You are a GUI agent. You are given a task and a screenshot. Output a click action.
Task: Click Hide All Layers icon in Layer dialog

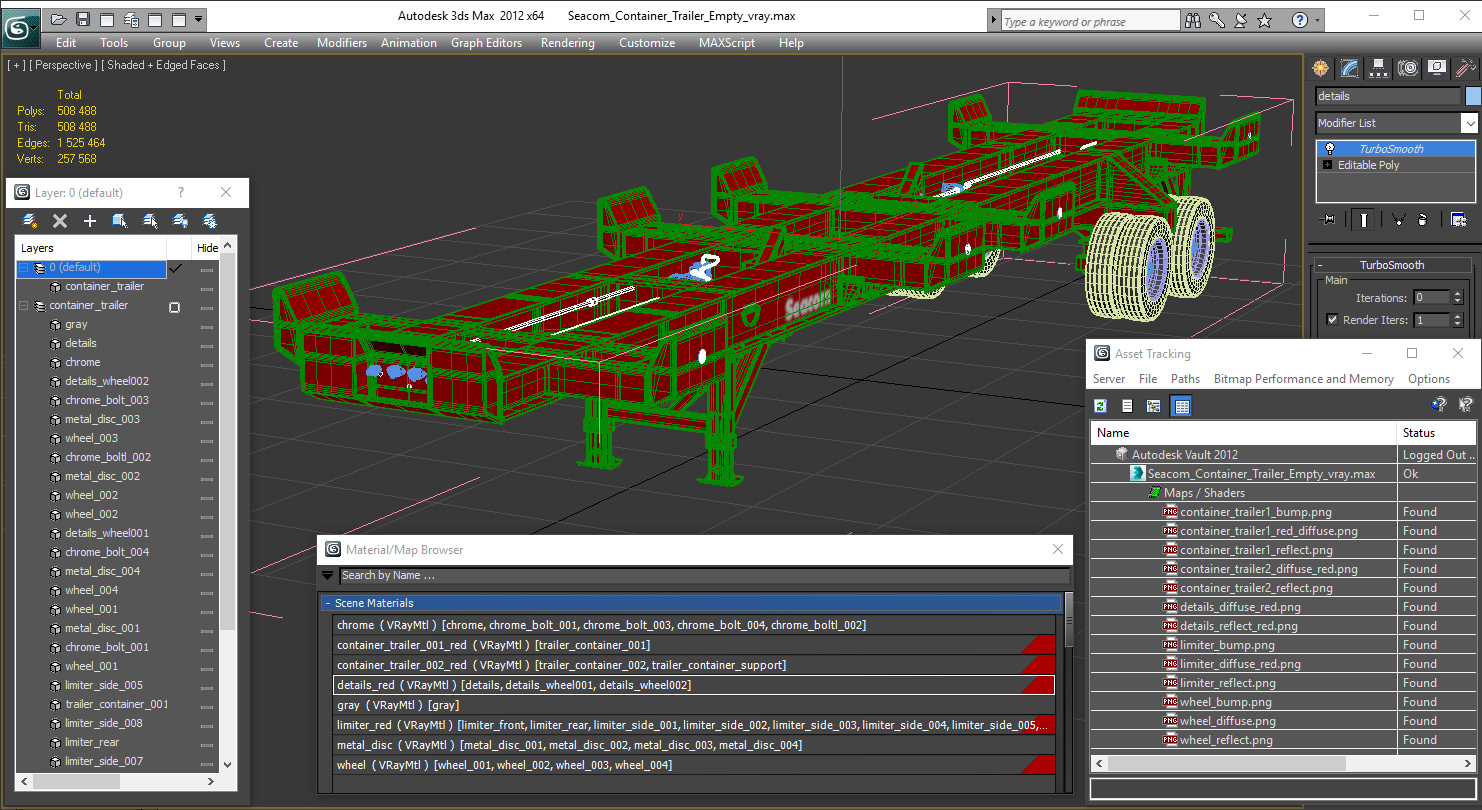[180, 221]
